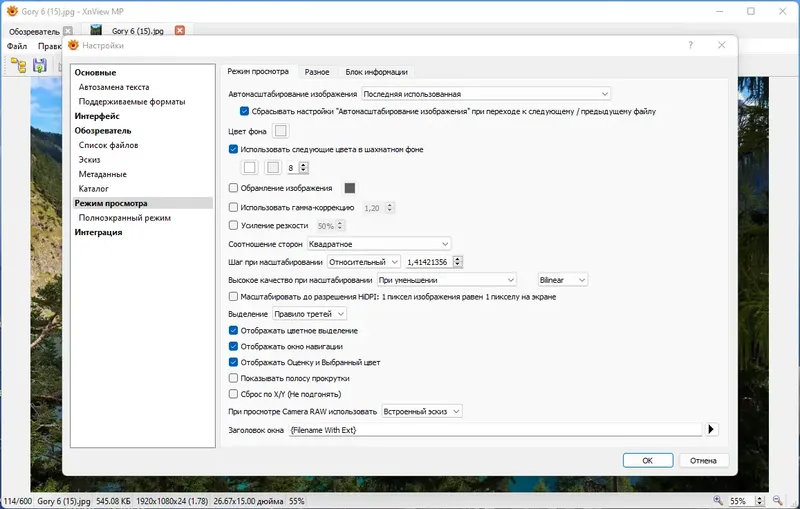The height and width of the screenshot is (509, 800).
Task: Check Масштабировать до разрешения HiDPI
Action: [x=233, y=296]
